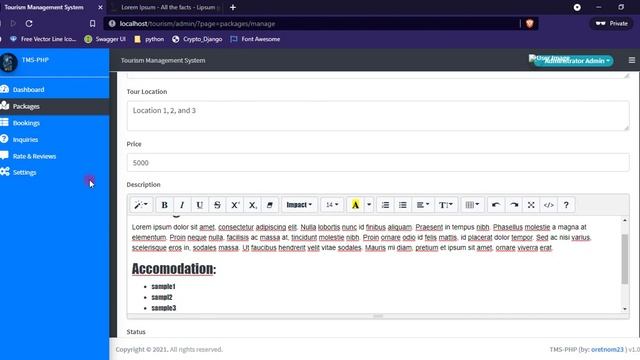Toggle underline formatting in description editor

200,205
